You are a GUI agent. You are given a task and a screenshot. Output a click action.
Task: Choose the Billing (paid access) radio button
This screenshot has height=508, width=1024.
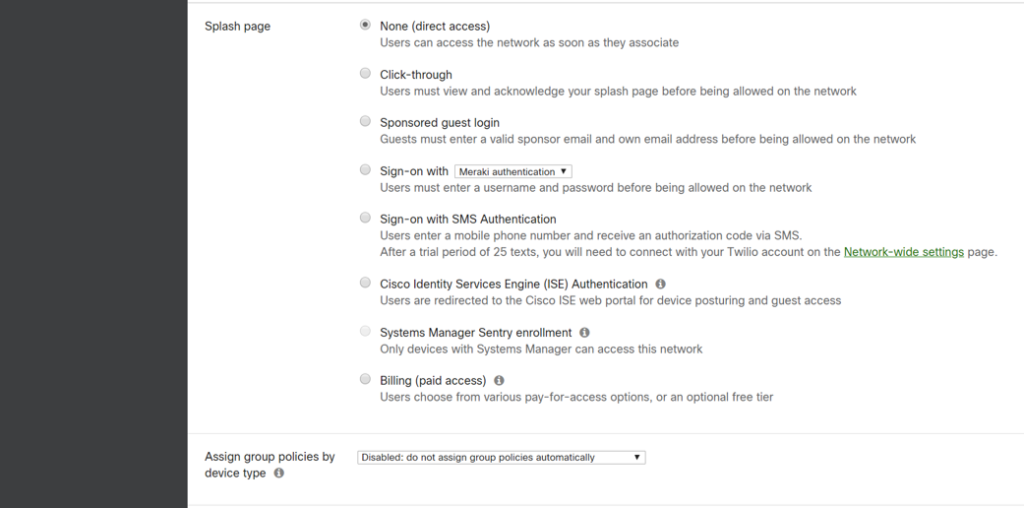[x=365, y=380]
